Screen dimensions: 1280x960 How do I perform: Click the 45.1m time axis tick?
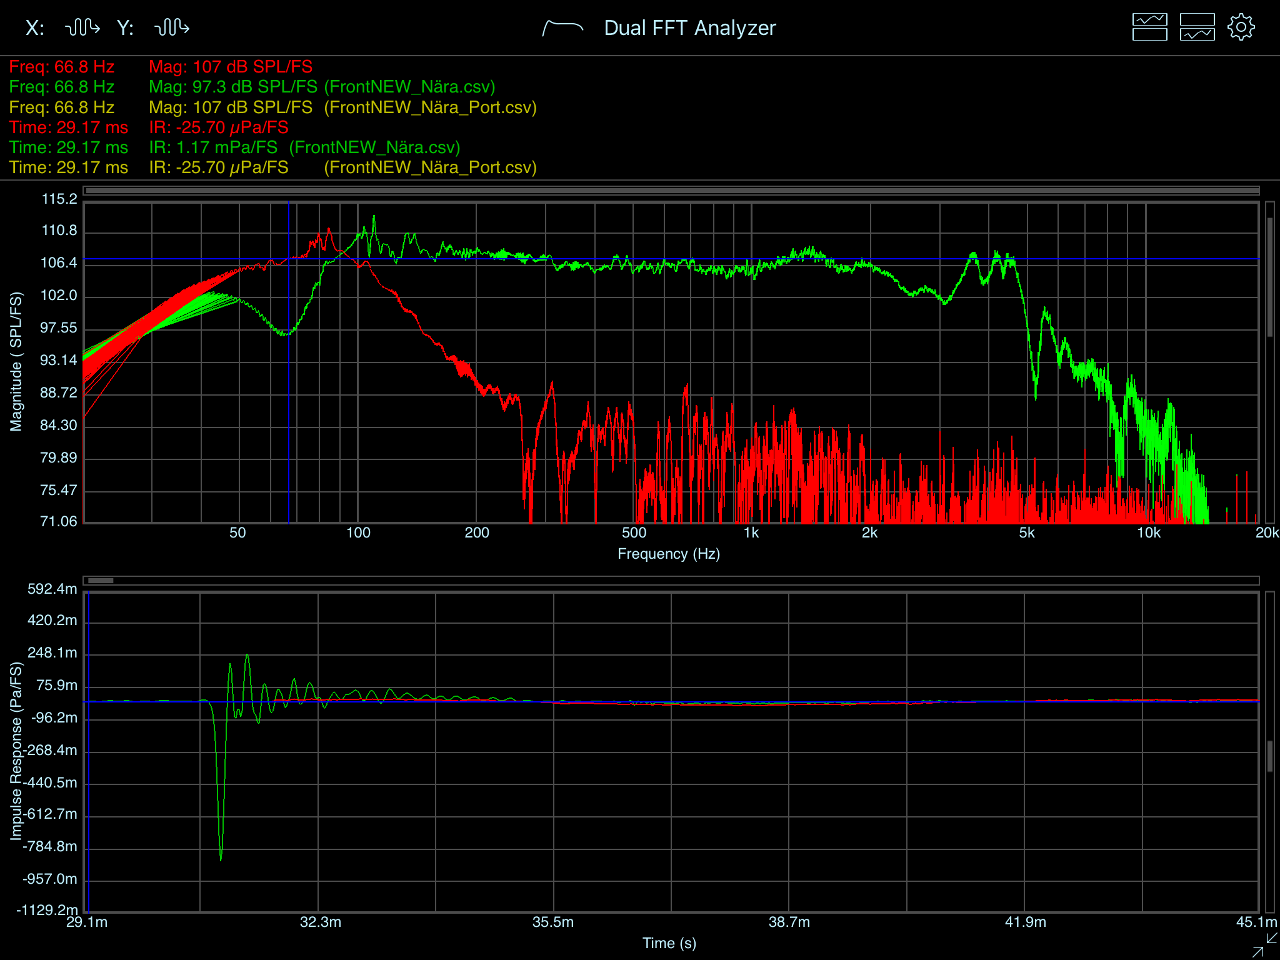tap(1256, 922)
